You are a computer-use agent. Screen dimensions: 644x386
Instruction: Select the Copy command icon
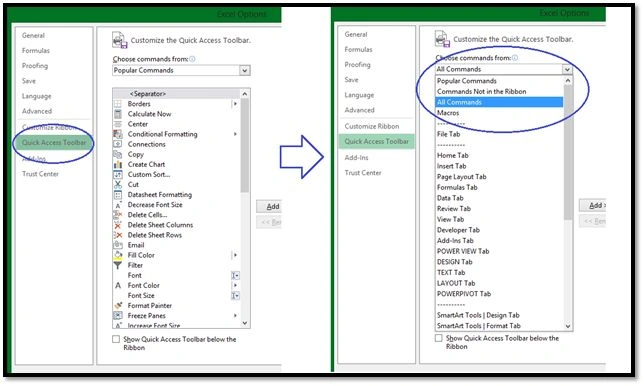pos(118,154)
